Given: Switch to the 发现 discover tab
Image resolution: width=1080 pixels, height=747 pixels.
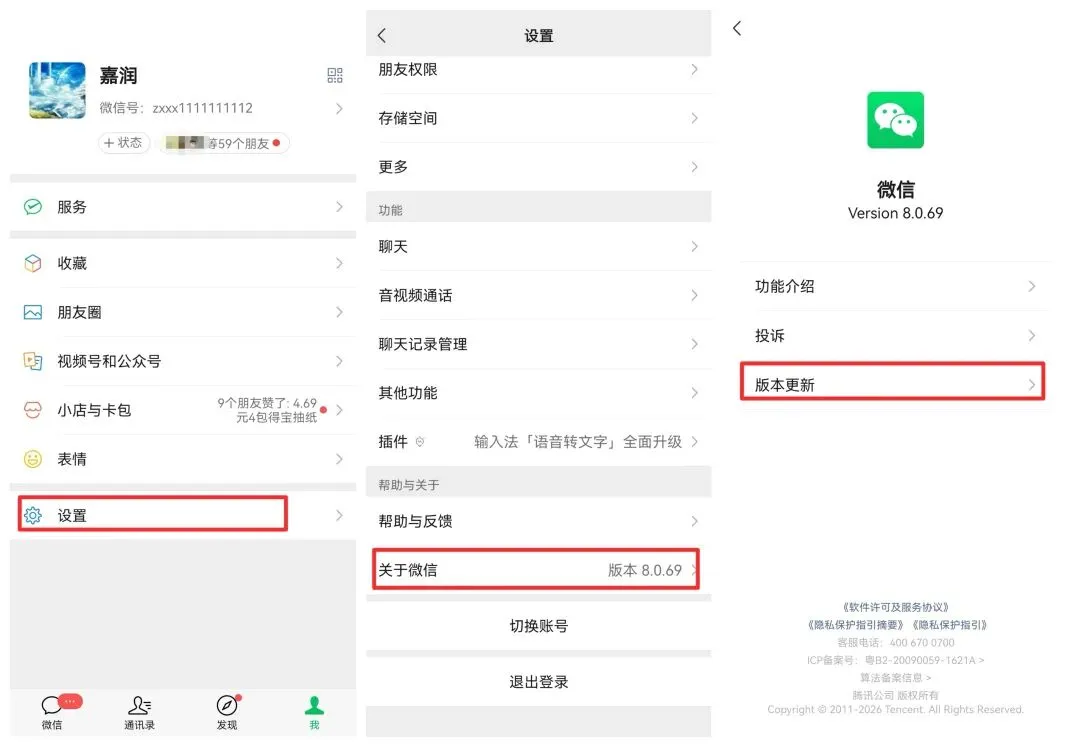Looking at the screenshot, I should point(227,713).
